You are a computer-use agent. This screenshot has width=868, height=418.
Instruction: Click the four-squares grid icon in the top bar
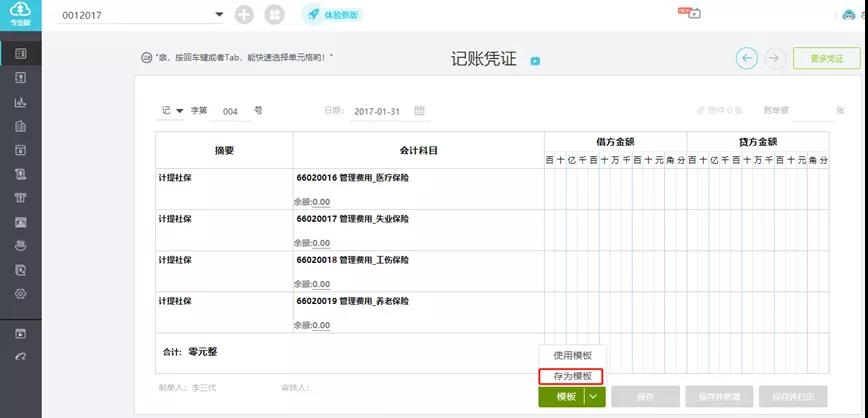click(x=275, y=14)
